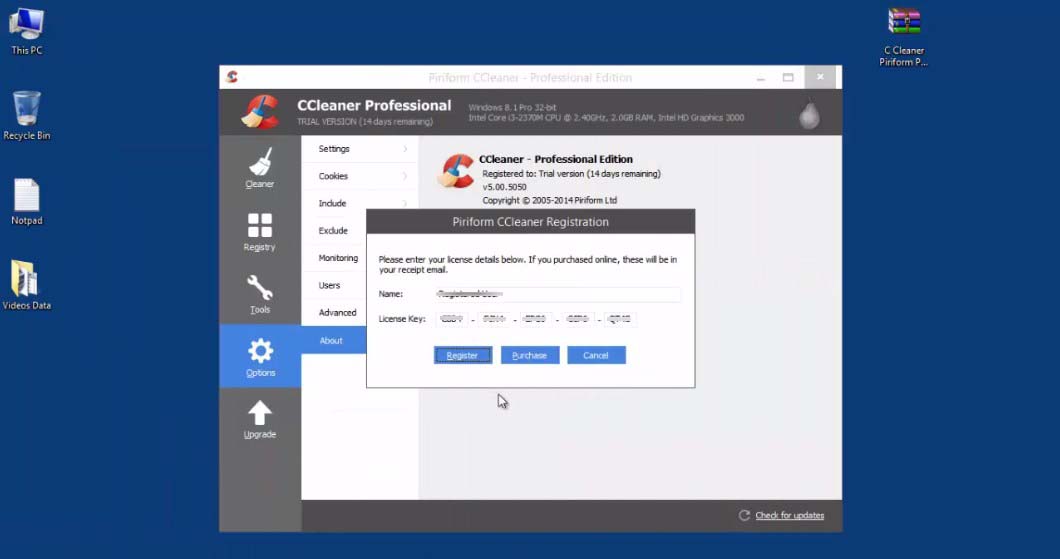Click the Purchase button
This screenshot has height=559, width=1060.
[529, 355]
